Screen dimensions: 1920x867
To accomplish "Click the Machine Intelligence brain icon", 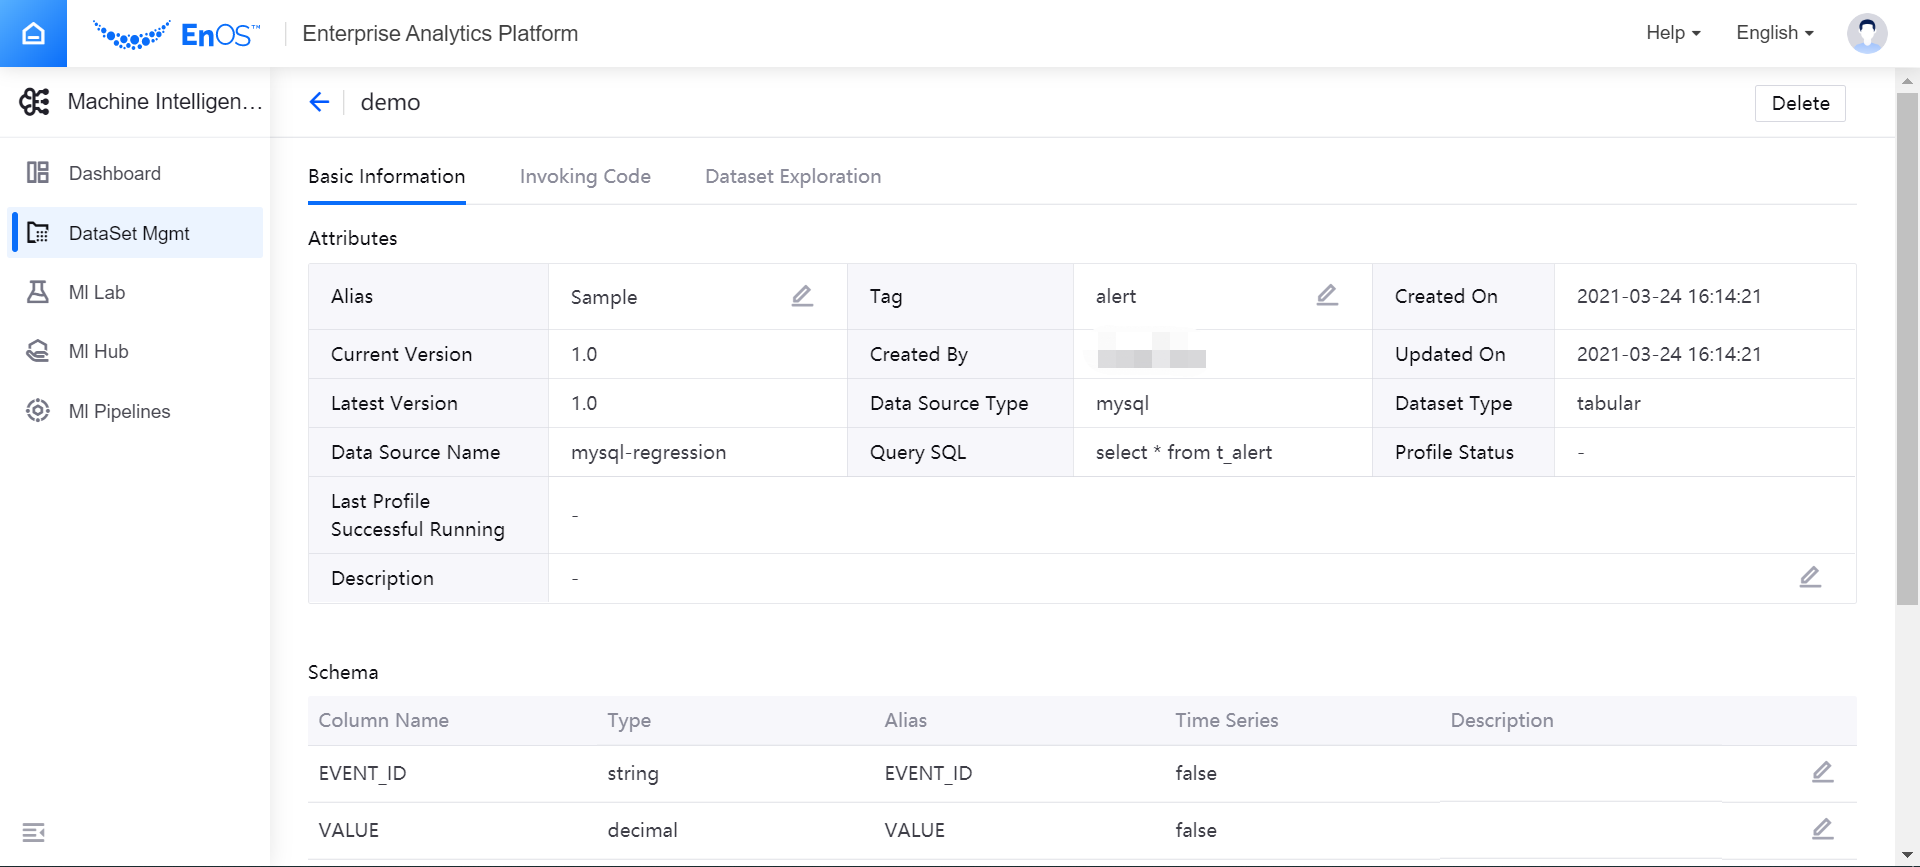I will (x=35, y=101).
